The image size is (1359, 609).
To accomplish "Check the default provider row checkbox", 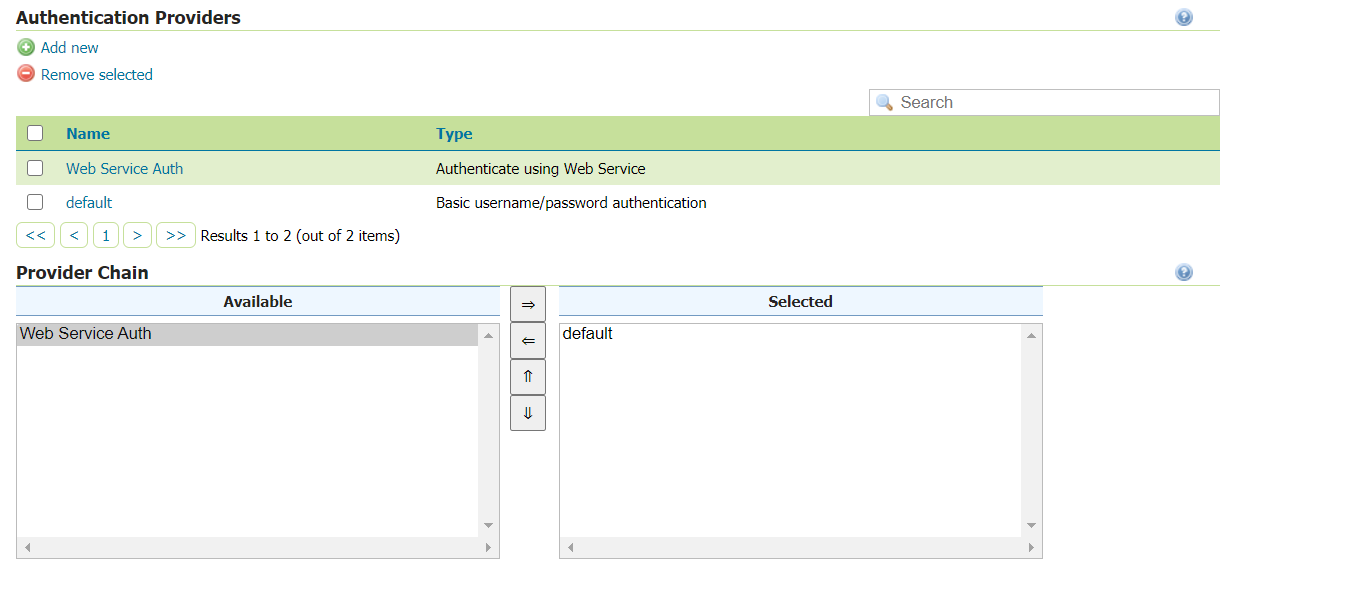I will (35, 202).
